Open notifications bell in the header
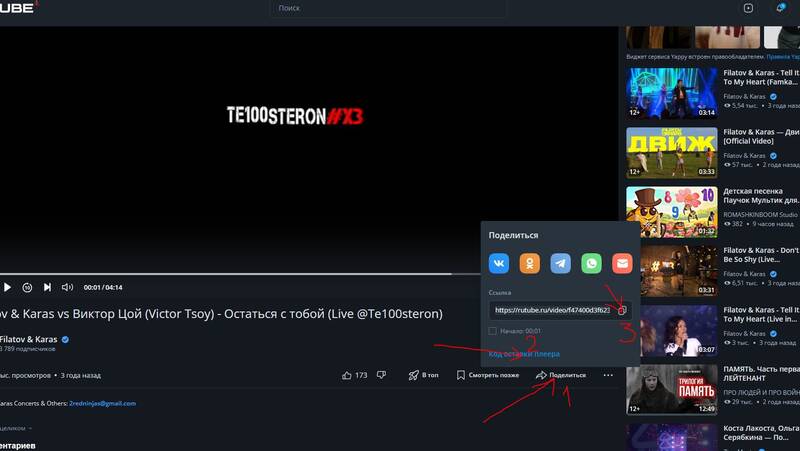 (x=780, y=8)
